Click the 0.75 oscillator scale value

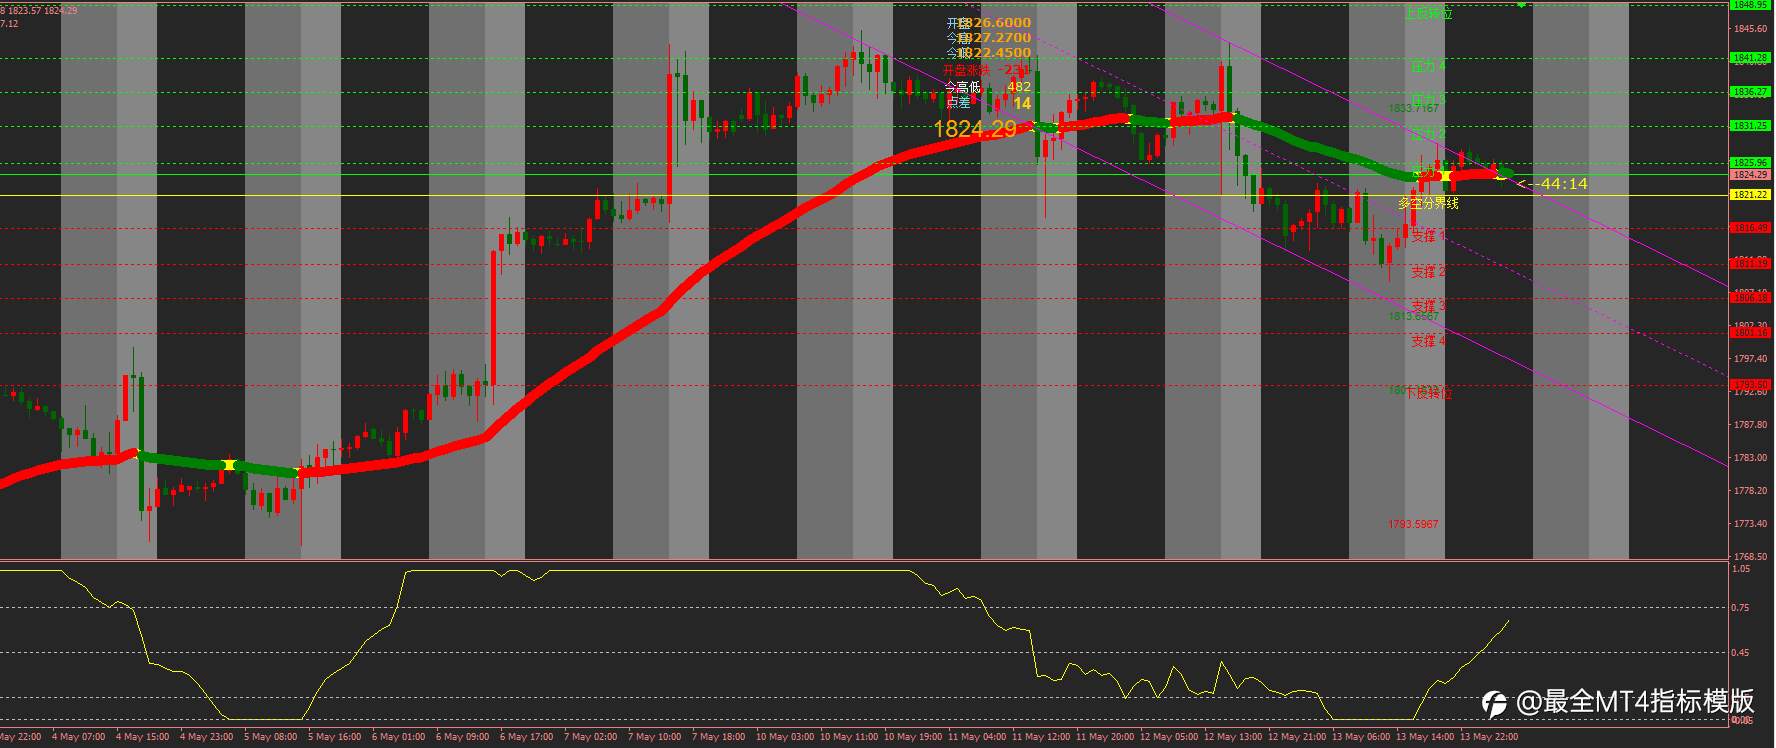tap(1741, 608)
